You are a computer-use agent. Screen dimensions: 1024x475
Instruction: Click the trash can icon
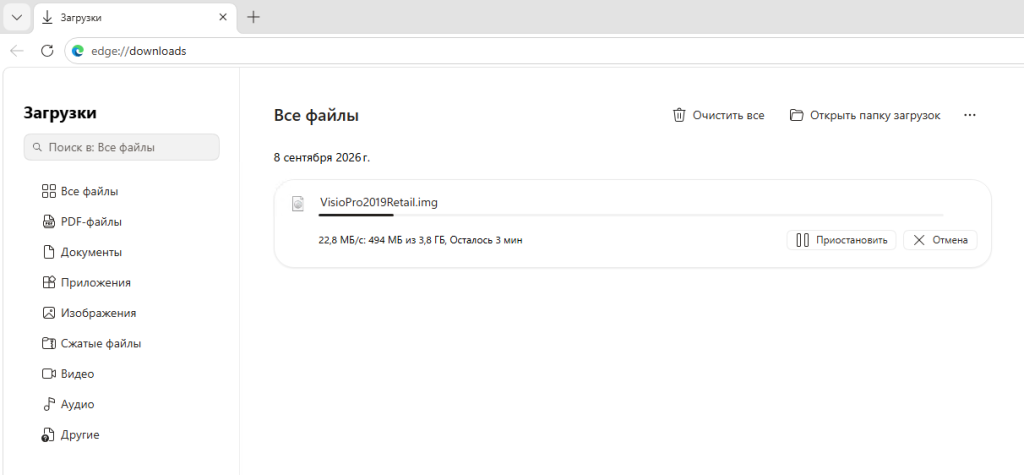pyautogui.click(x=679, y=115)
